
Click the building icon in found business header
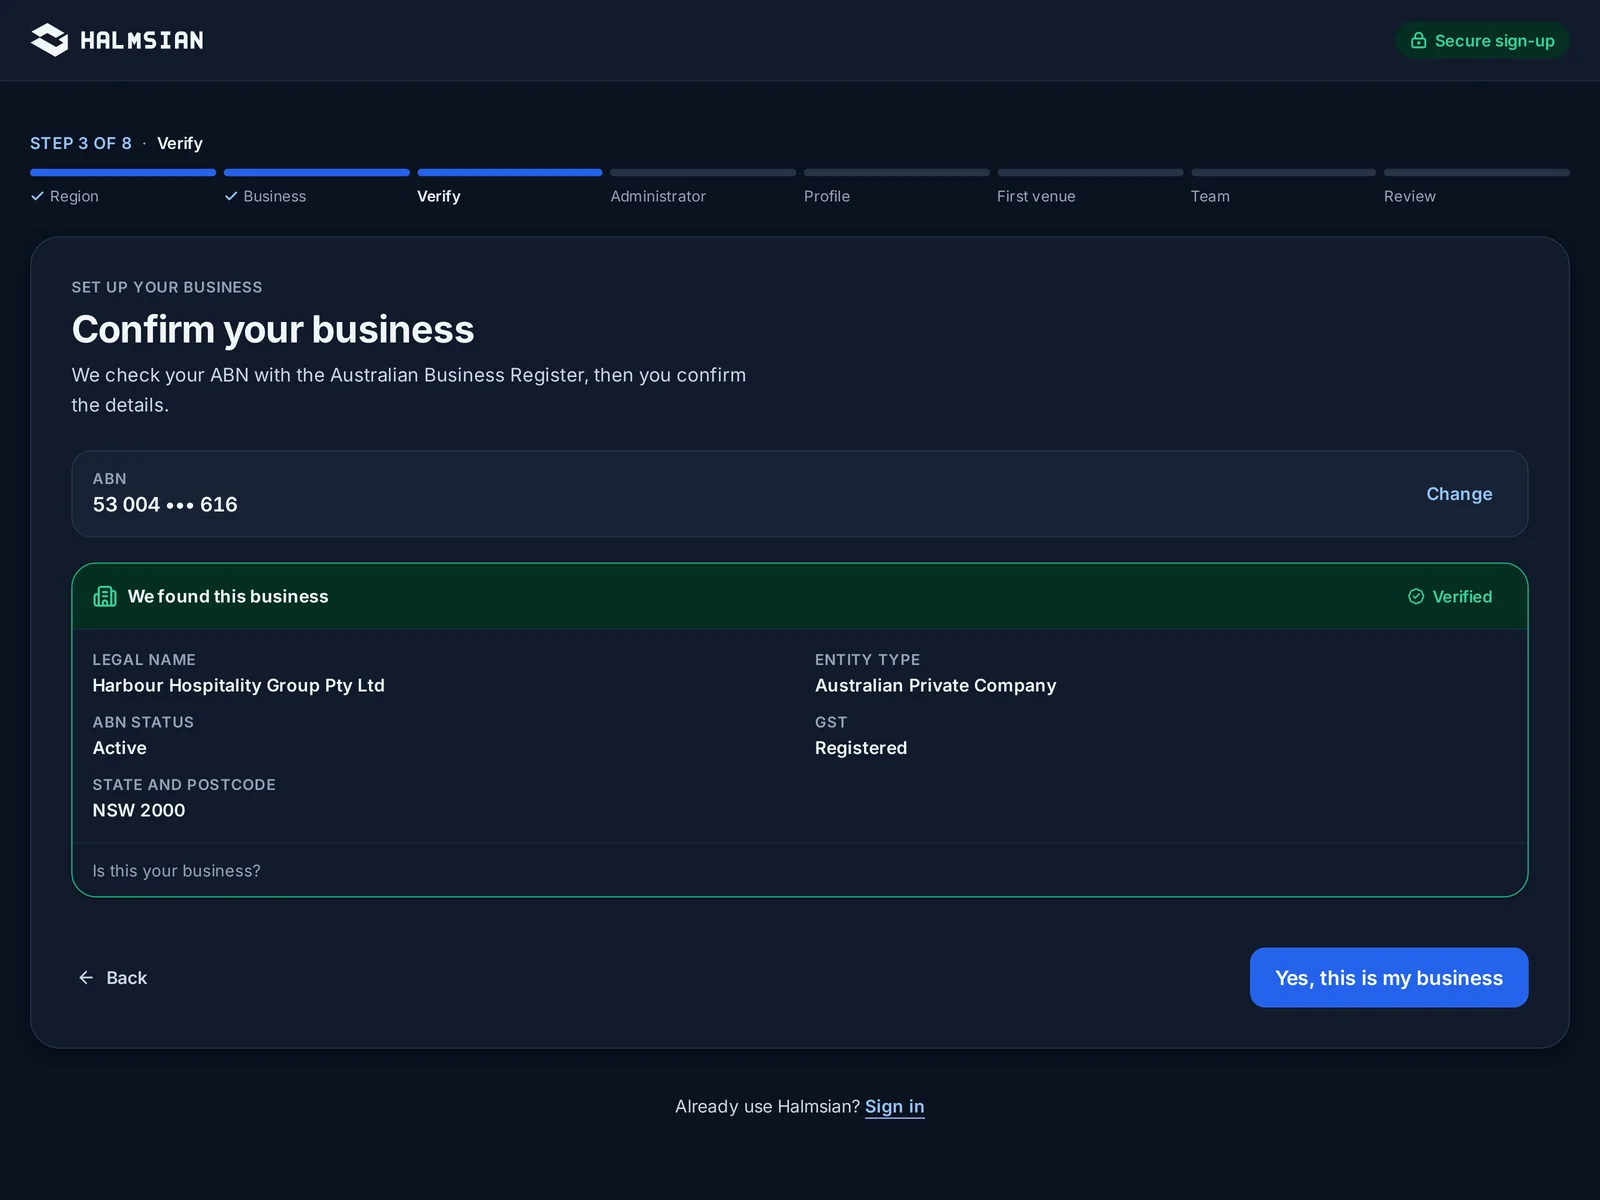tap(105, 596)
